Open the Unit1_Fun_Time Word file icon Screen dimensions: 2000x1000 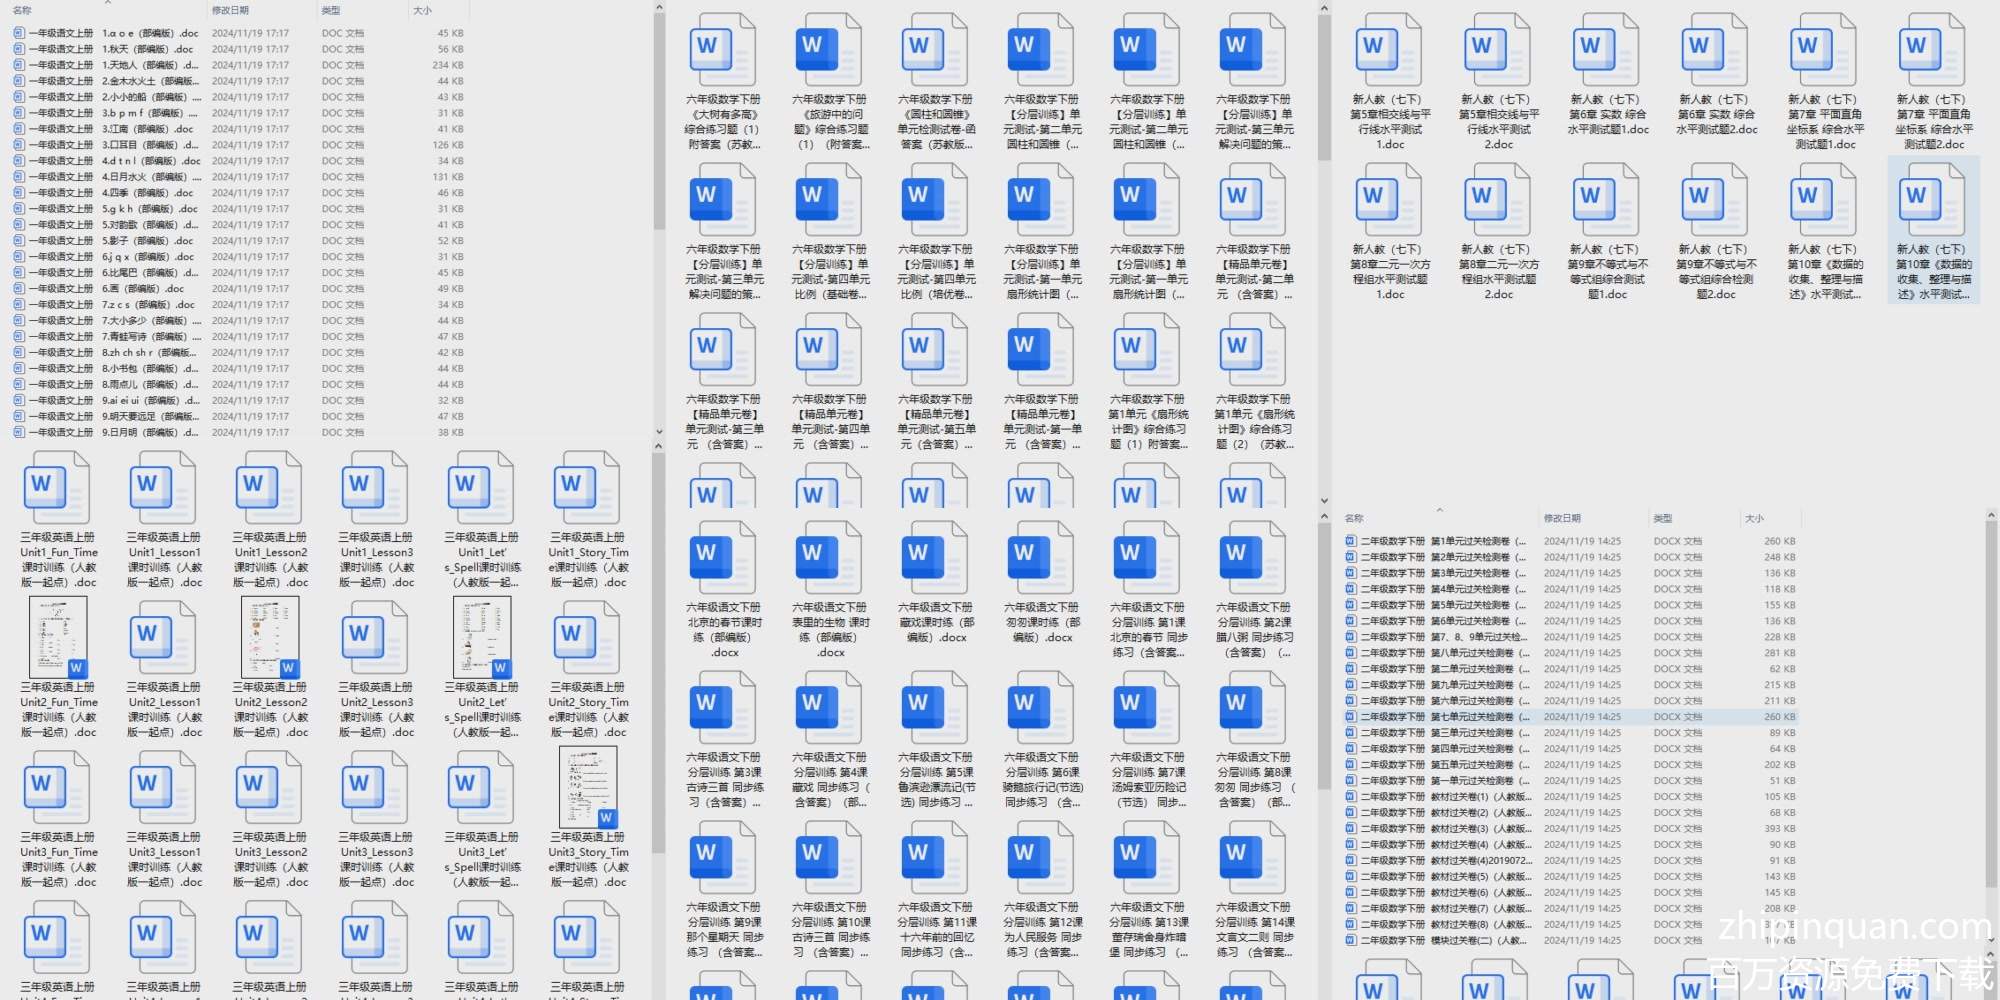pos(56,487)
